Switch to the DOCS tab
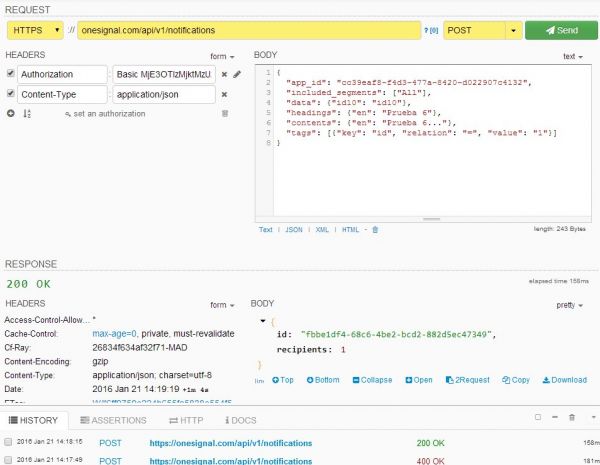Viewport: 600px width, 465px height. (241, 420)
